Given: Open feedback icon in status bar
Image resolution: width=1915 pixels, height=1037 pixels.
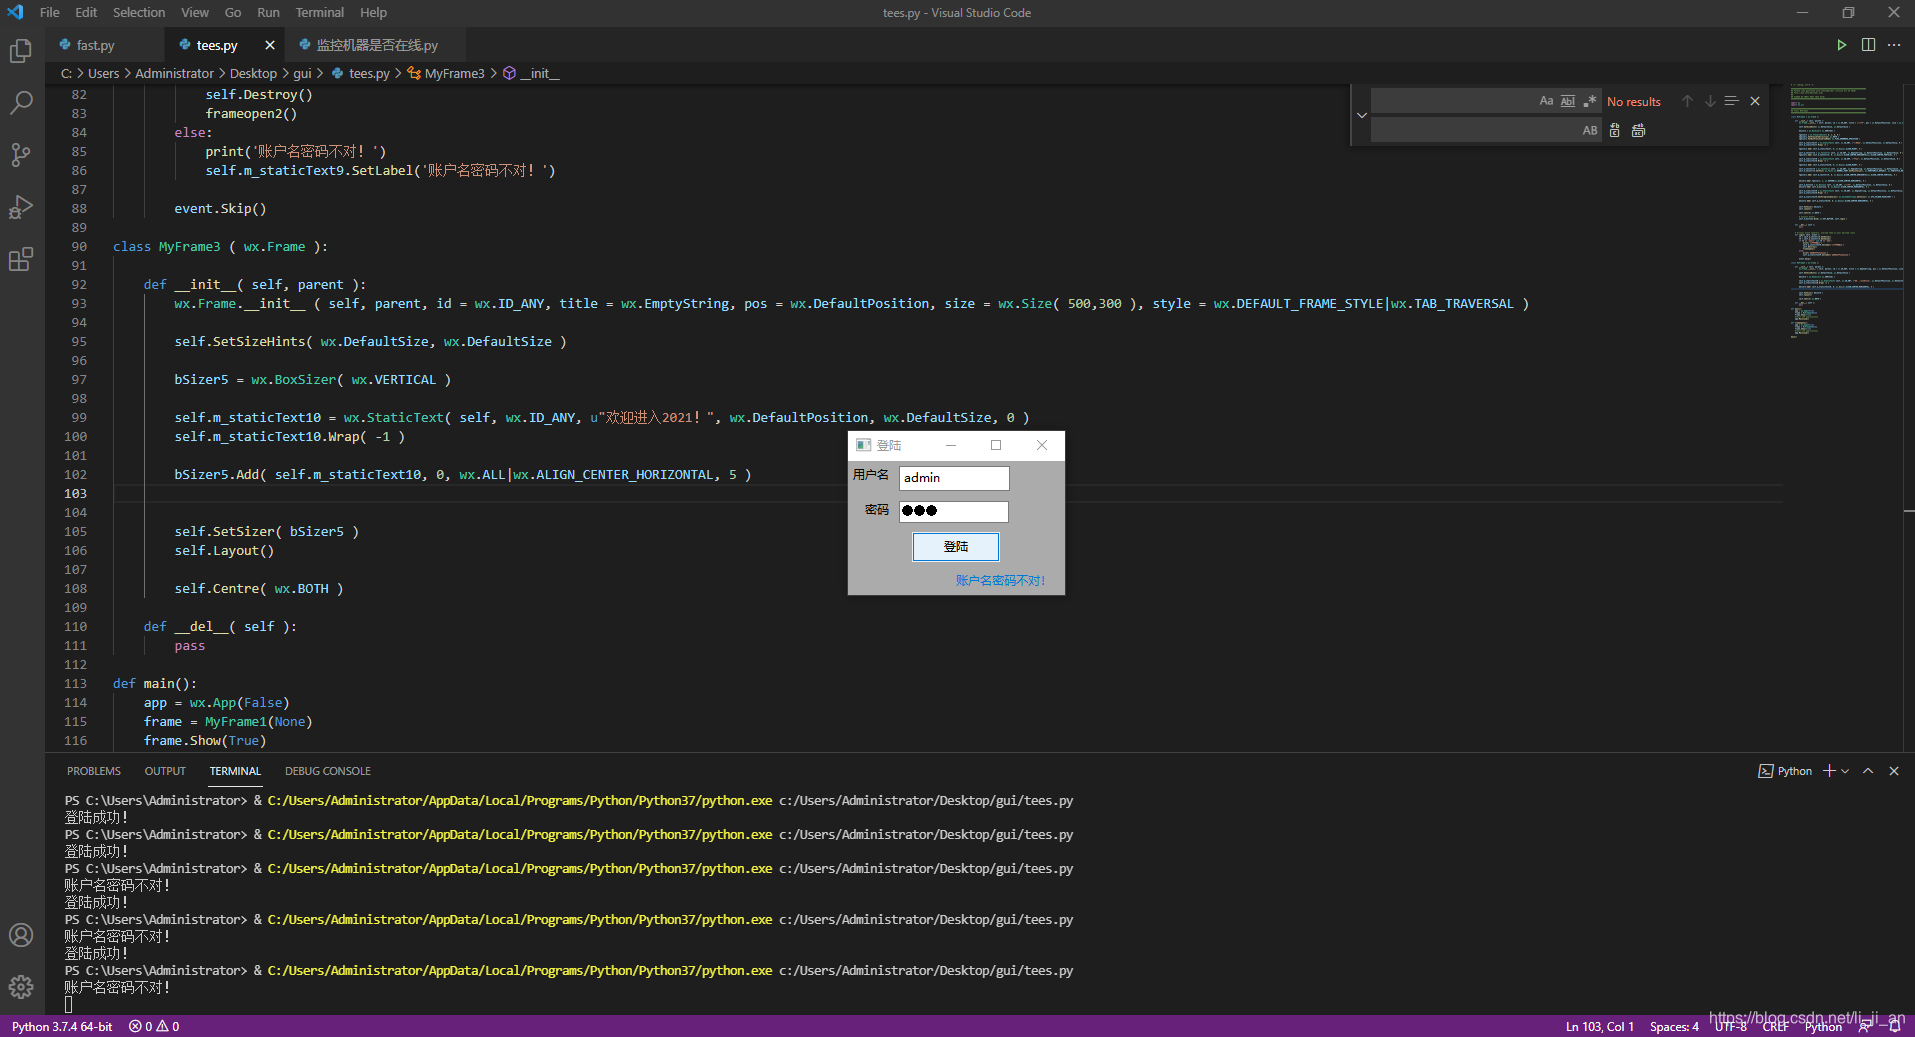Looking at the screenshot, I should (x=1866, y=1026).
